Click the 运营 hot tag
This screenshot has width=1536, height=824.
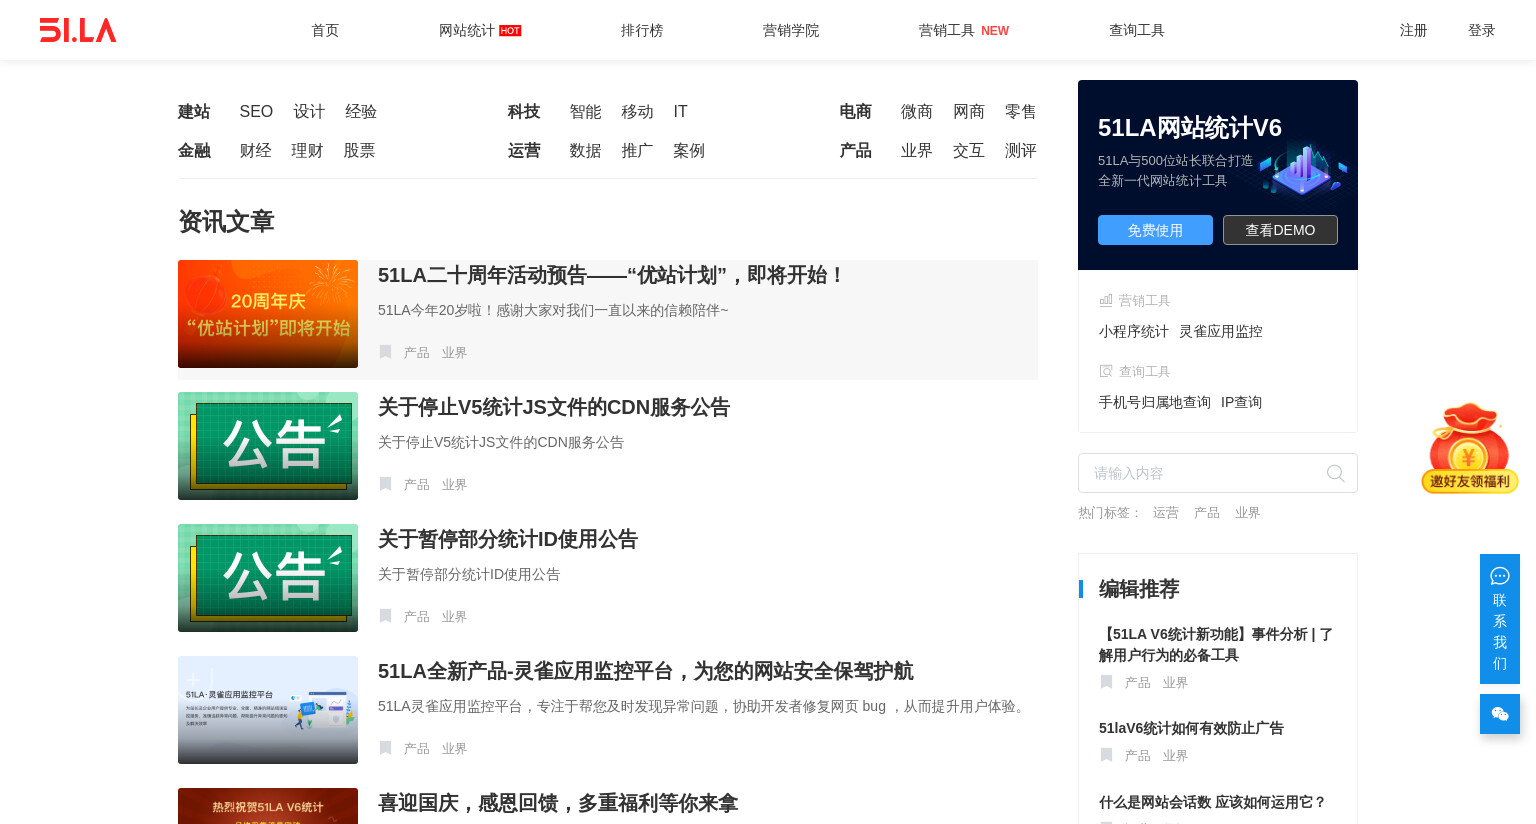(x=1166, y=512)
